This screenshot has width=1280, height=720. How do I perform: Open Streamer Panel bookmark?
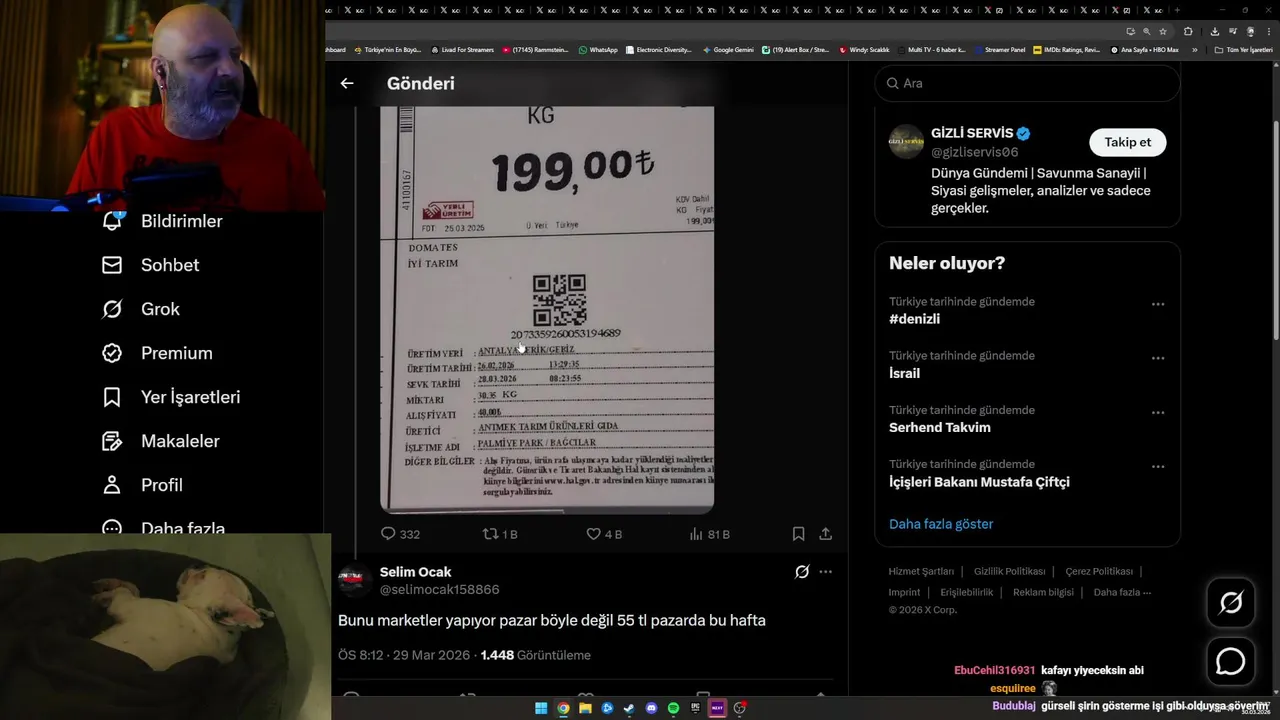pos(1000,49)
